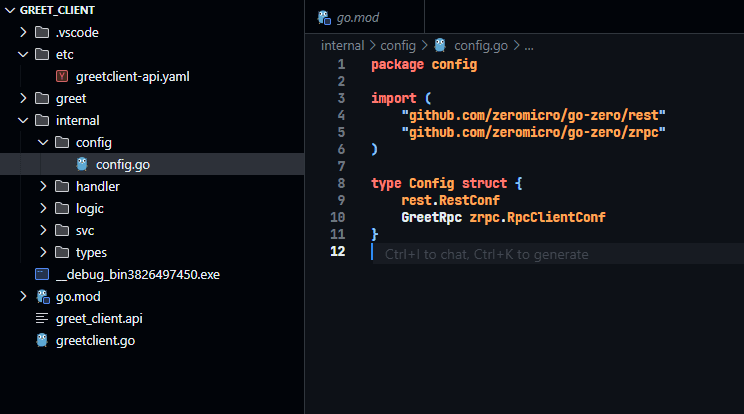Click the gopher icon in the breadcrumb bar
Image resolution: width=744 pixels, height=414 pixels.
(439, 45)
